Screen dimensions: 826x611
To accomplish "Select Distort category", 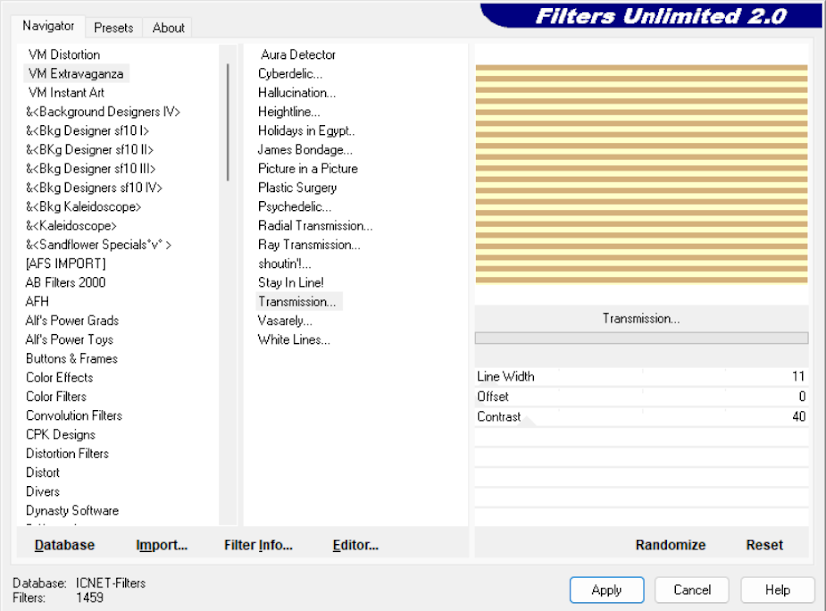I will (43, 472).
